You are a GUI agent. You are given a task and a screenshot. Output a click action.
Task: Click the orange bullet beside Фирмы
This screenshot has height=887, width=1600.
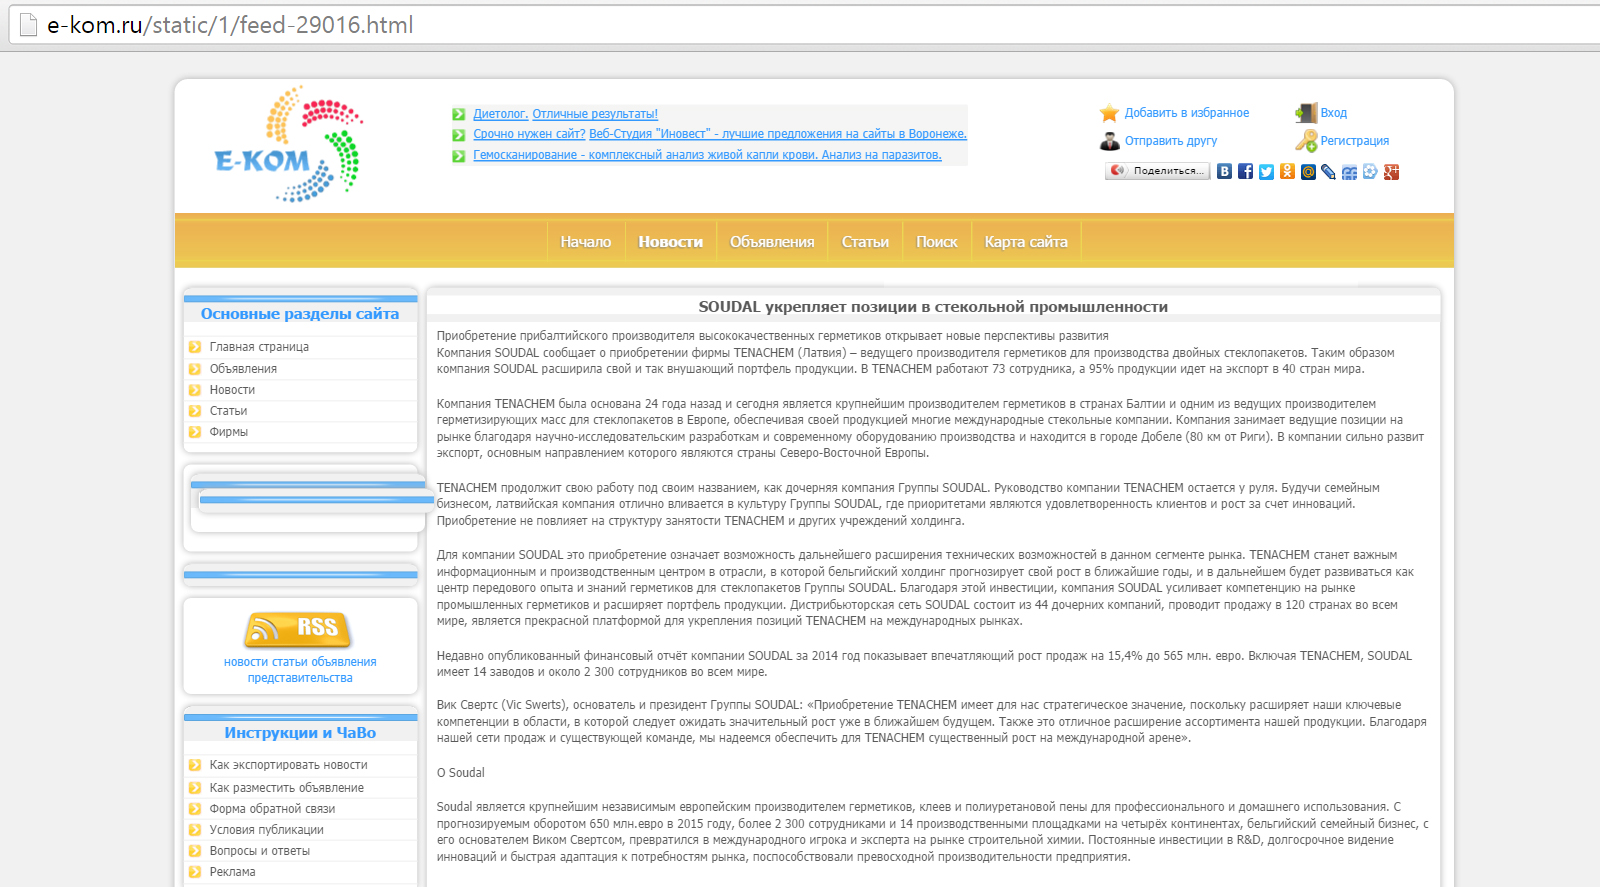(195, 432)
